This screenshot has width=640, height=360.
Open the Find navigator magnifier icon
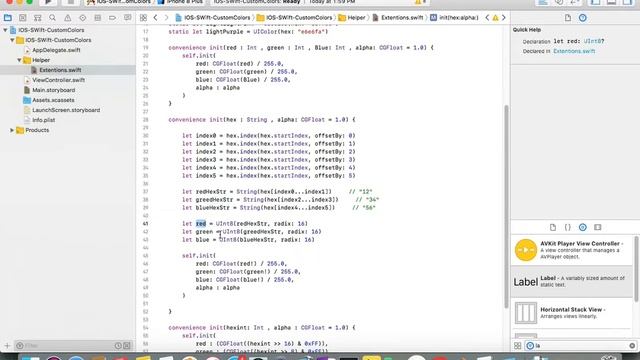pyautogui.click(x=52, y=18)
